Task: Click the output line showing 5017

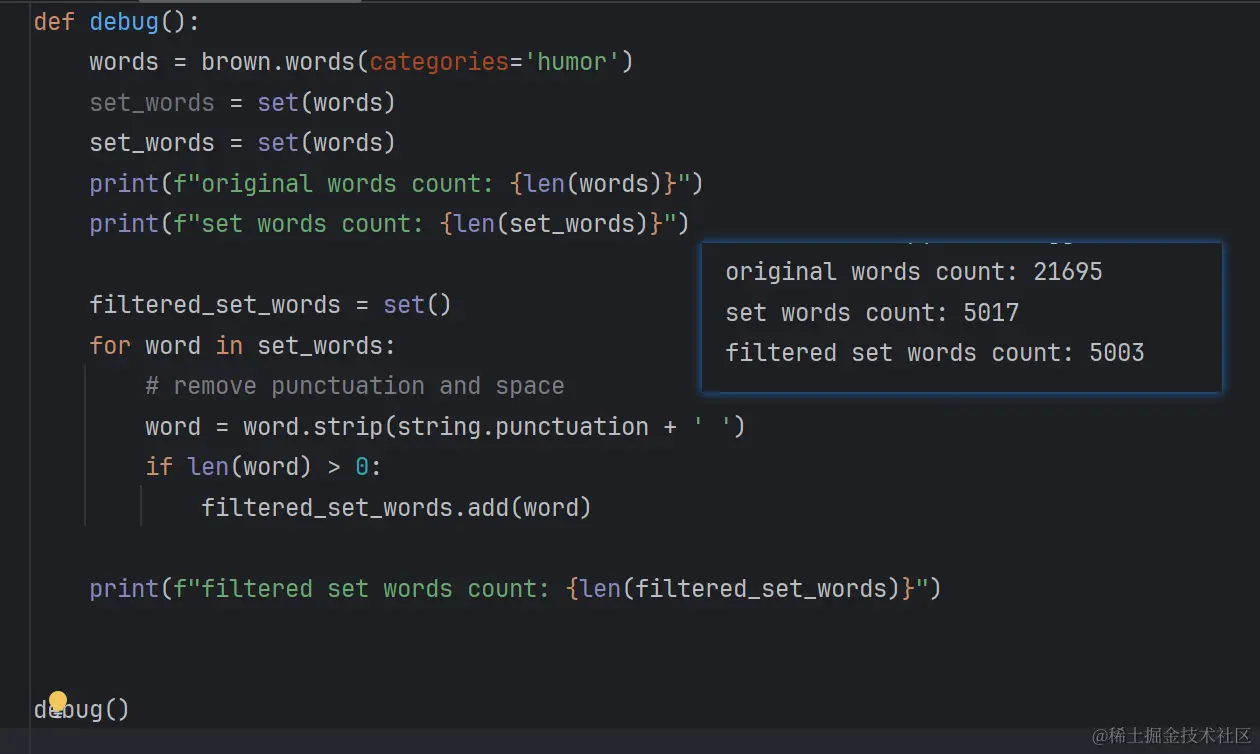Action: (x=871, y=313)
